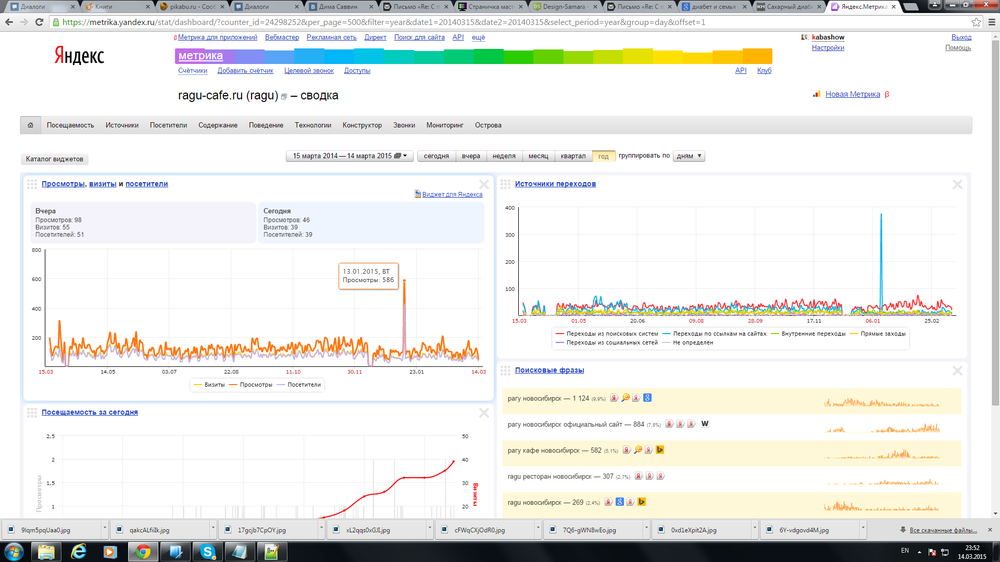Screen dimensions: 1000x562
Task: Open the date range dropdown 15 марта 2014
Action: 349,156
